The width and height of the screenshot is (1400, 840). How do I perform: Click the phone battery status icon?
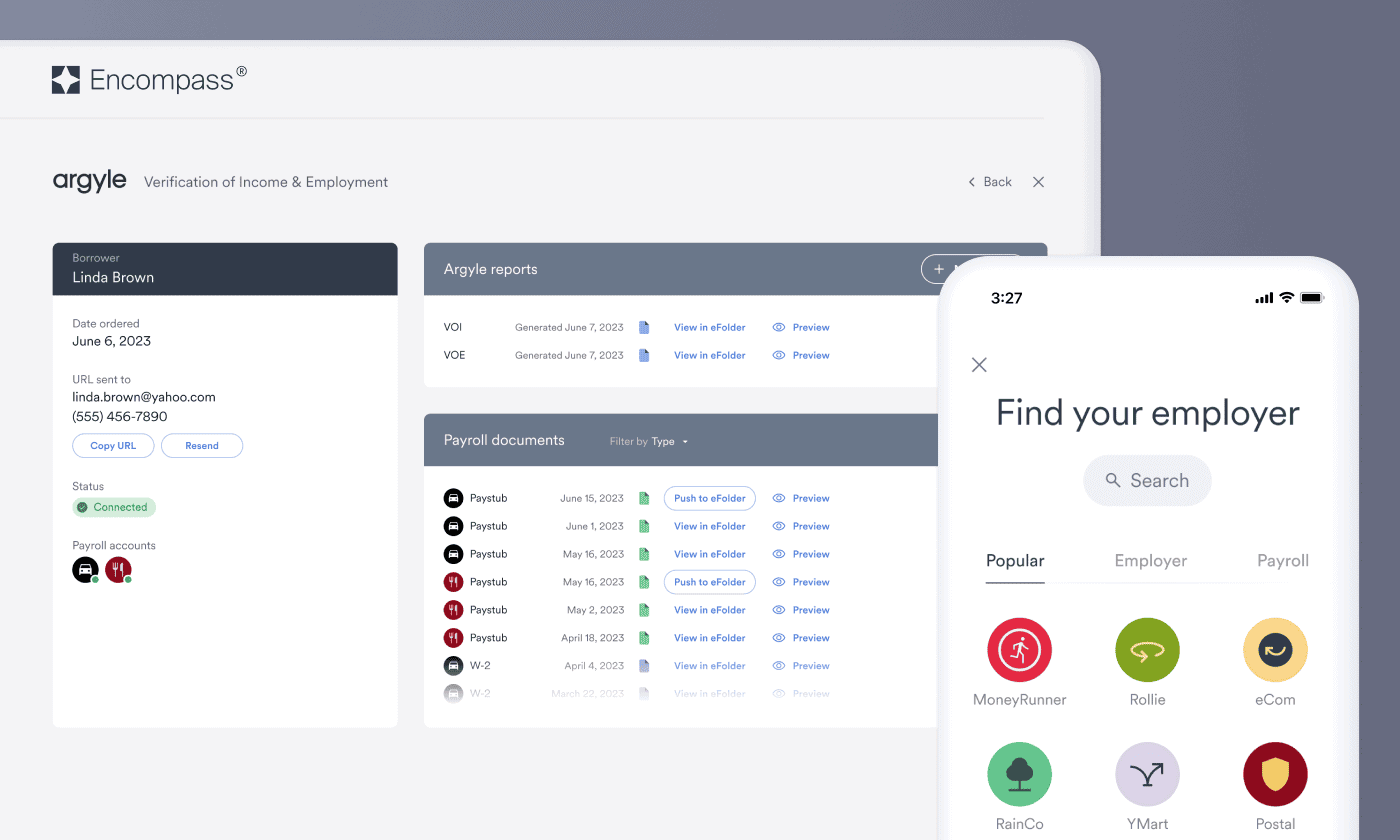[1313, 298]
